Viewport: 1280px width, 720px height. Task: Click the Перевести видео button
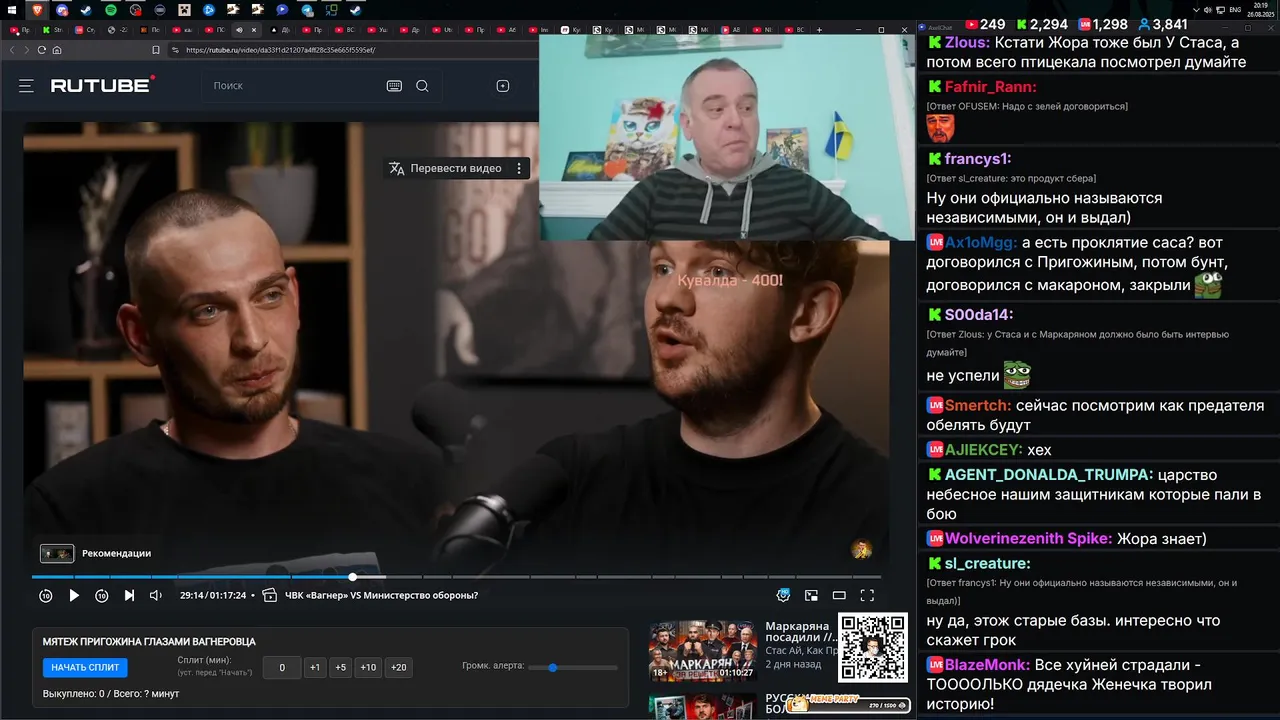pyautogui.click(x=446, y=168)
